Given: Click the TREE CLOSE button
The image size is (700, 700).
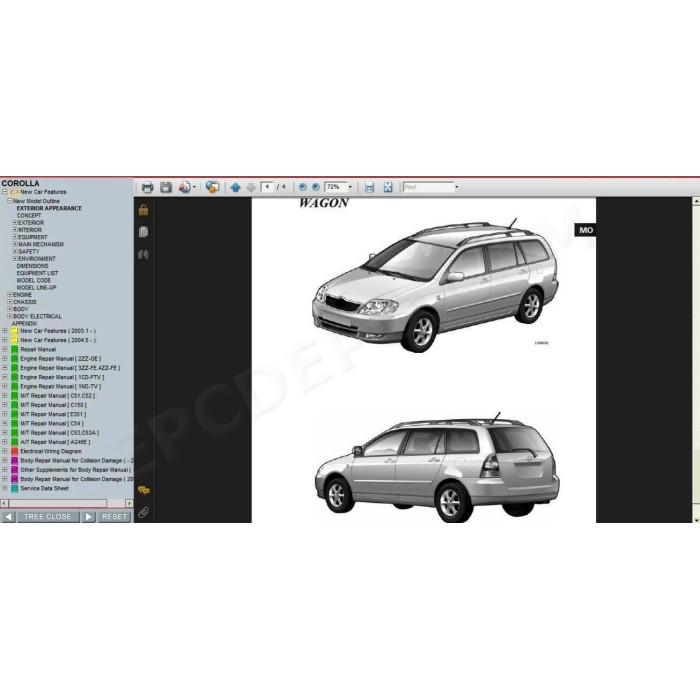Looking at the screenshot, I should 48,517.
